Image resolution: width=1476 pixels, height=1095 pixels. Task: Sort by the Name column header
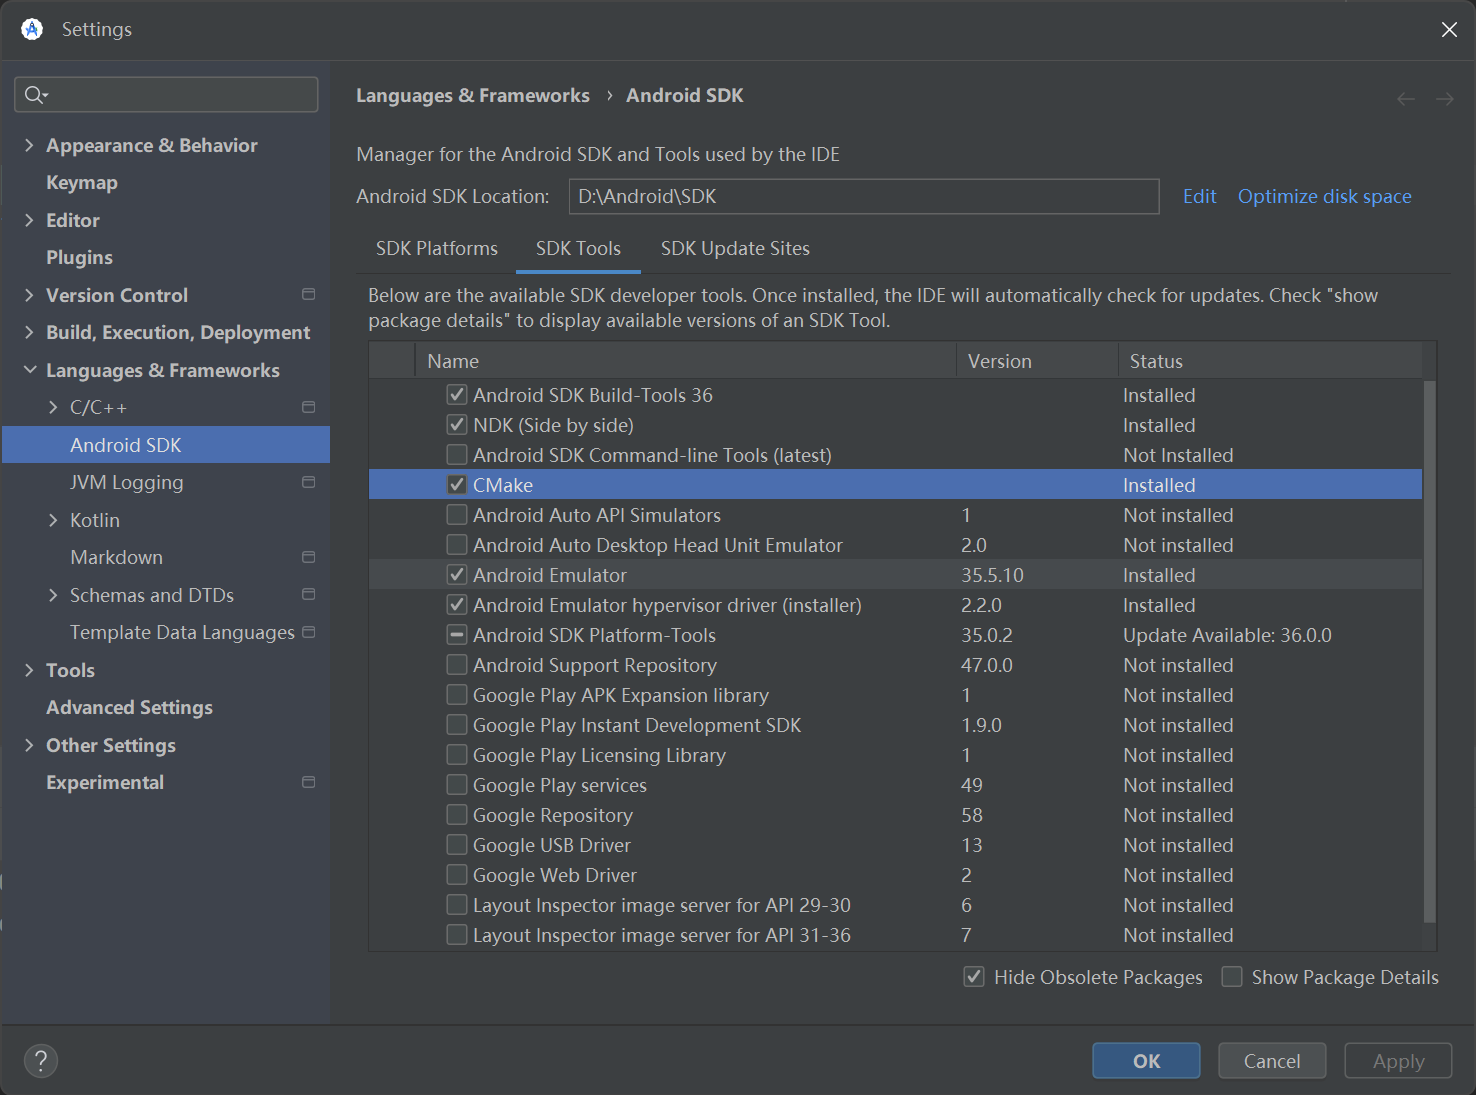(x=686, y=361)
